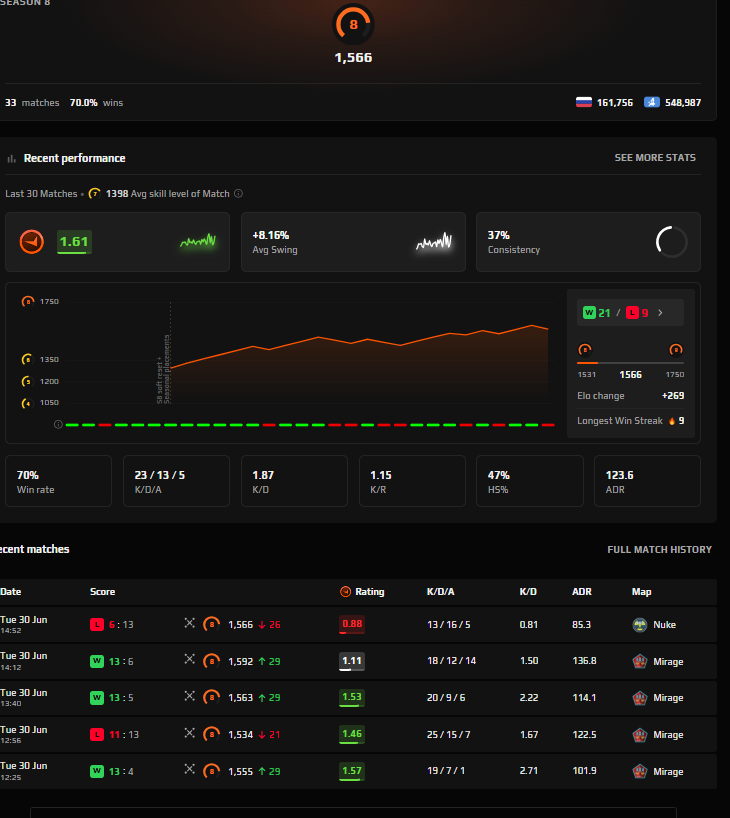Click the info icon next to Avg skill level
The image size is (730, 818).
pos(238,194)
